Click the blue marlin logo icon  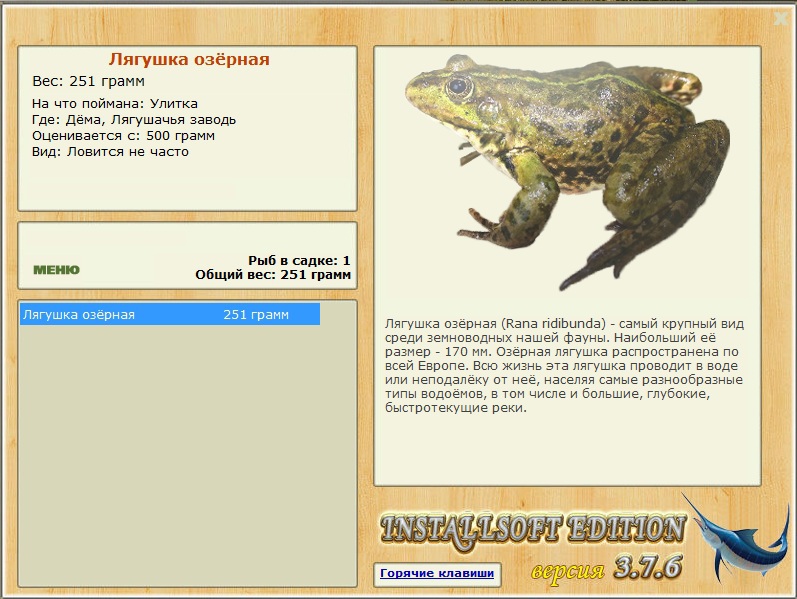pyautogui.click(x=737, y=539)
